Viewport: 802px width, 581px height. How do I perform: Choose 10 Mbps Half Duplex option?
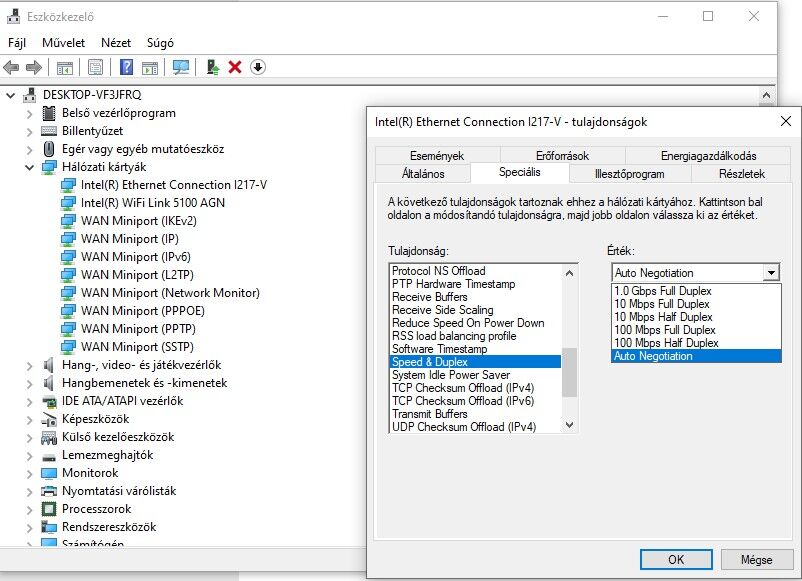[696, 317]
